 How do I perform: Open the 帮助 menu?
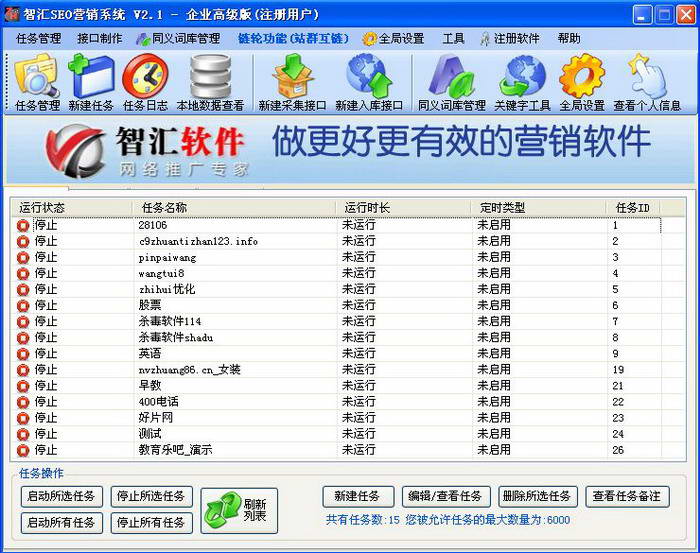pos(569,39)
